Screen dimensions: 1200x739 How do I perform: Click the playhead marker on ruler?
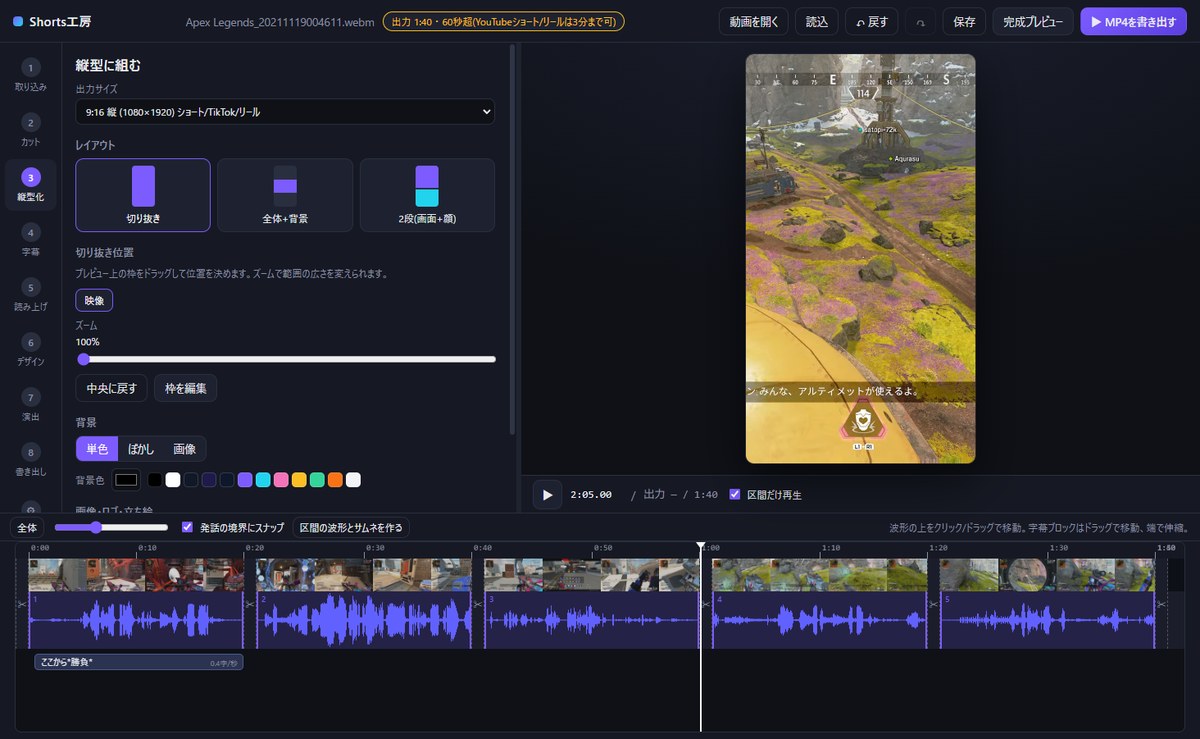point(701,547)
